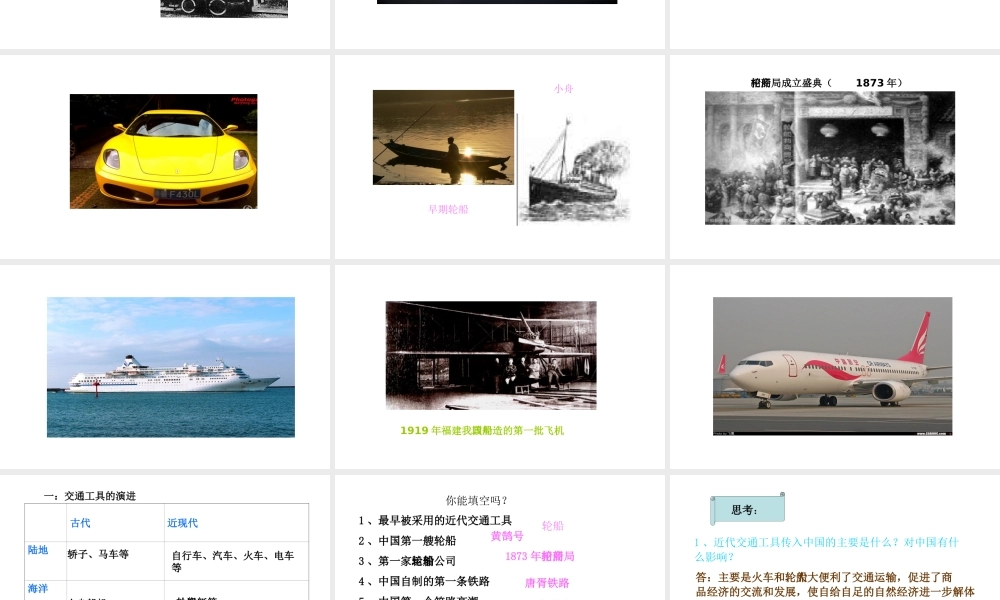Viewport: 1000px width, 600px height.
Task: Click the title '你能填空吗?'
Action: tap(476, 501)
